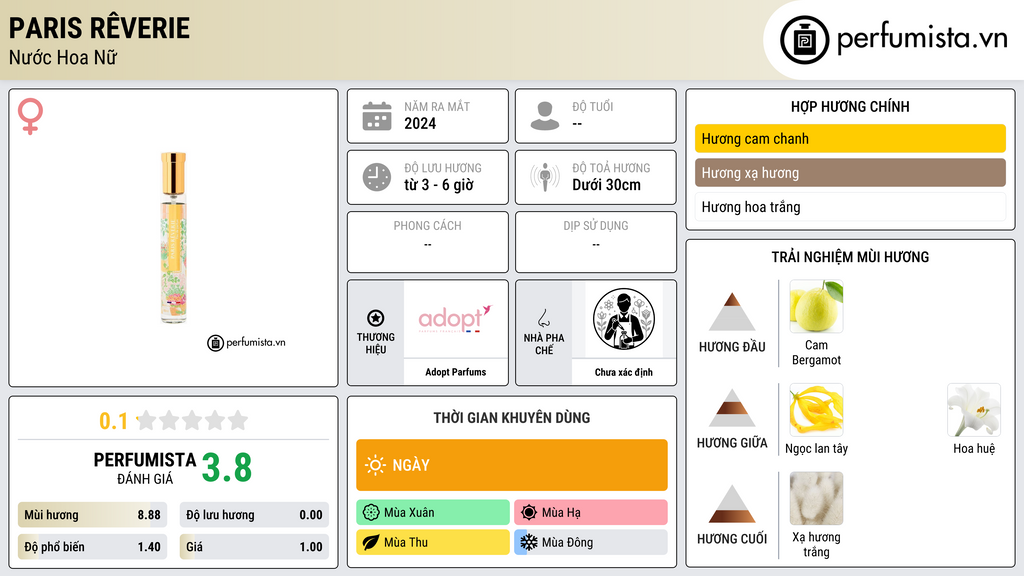Click the Hương cuối pyramid icon
Screen dimensions: 1024x576
(732, 504)
